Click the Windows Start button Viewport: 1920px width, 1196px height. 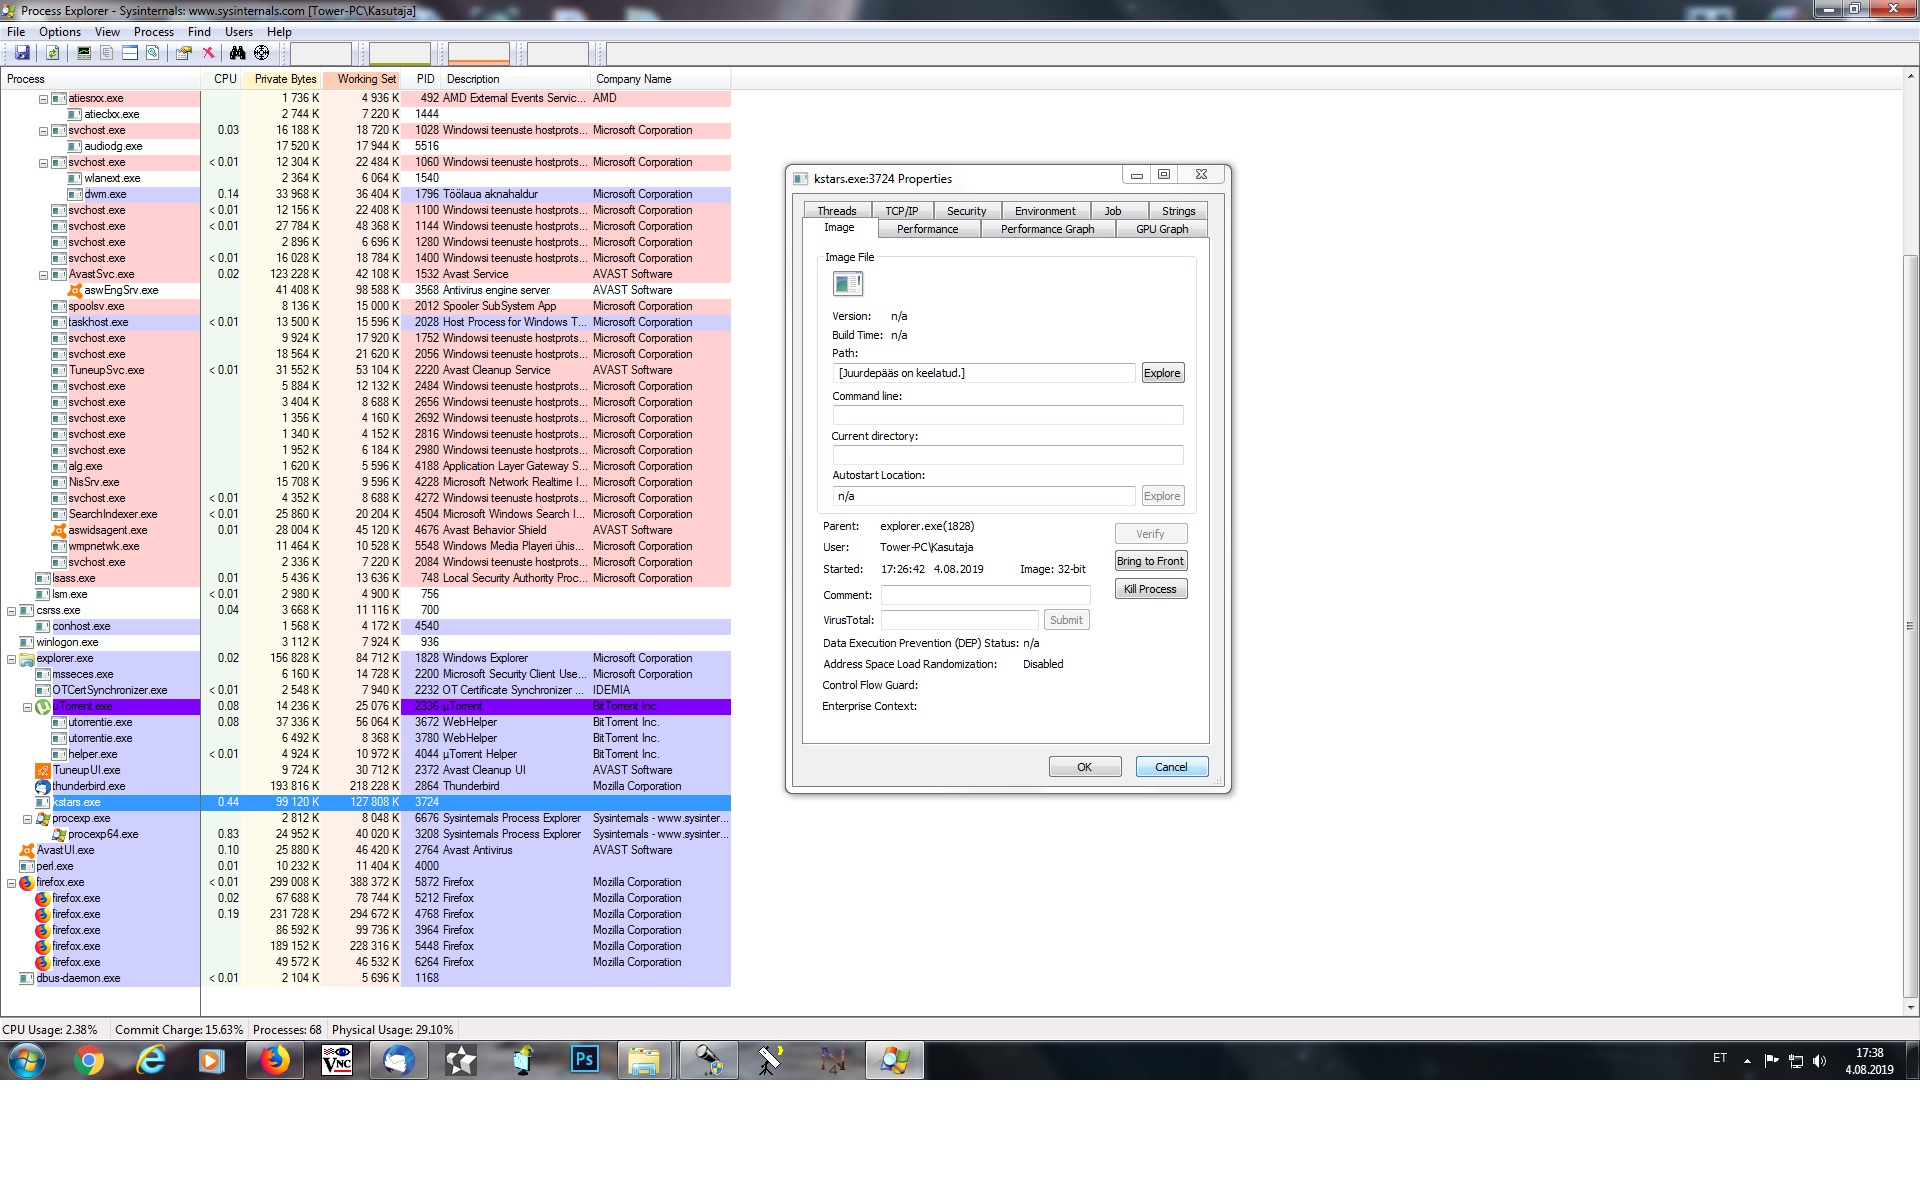27,1060
